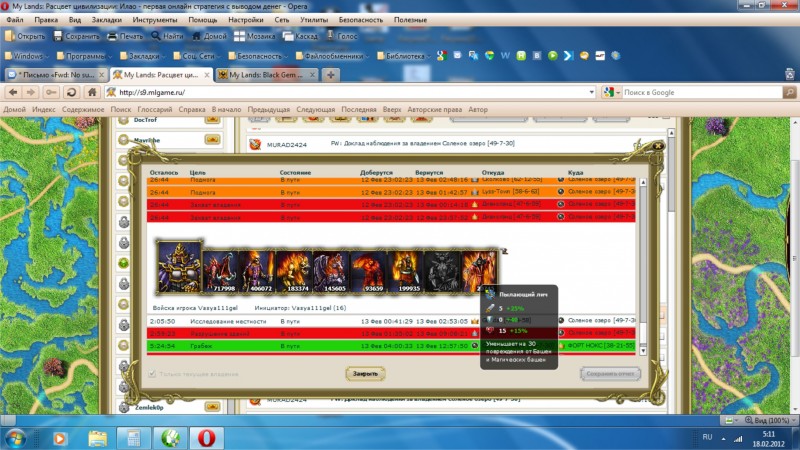Click the key-shaped Wand password icon
This screenshot has width=800, height=450.
pyautogui.click(x=51, y=92)
